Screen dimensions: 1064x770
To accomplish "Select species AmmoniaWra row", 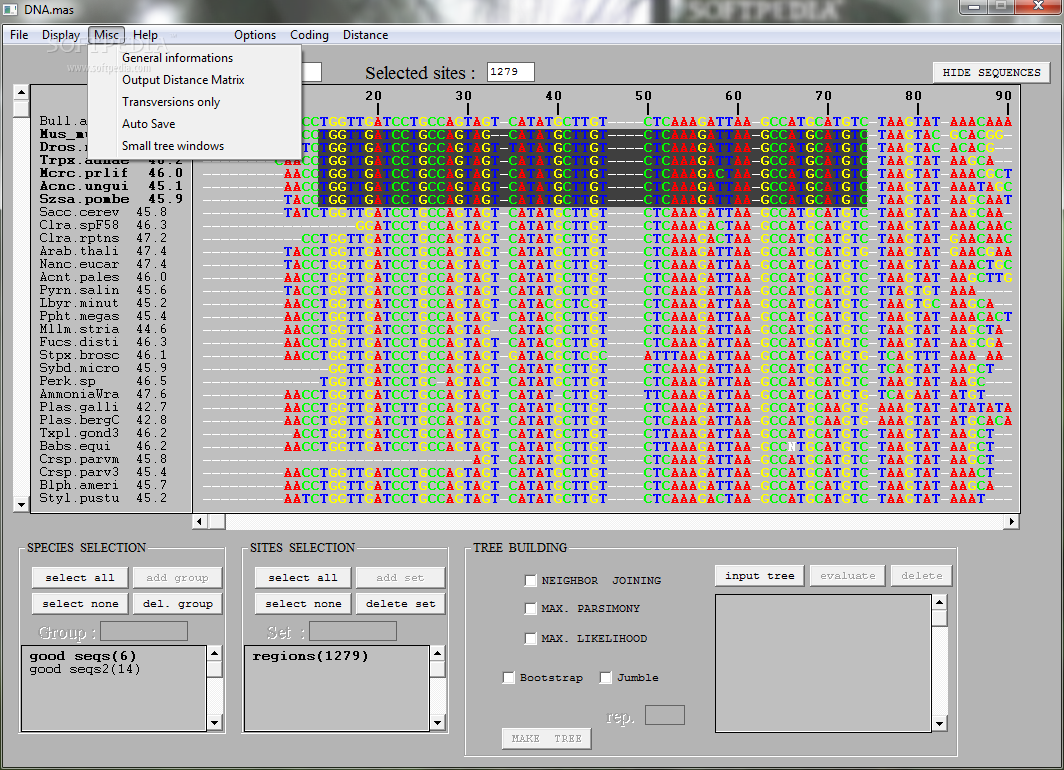I will click(x=103, y=394).
